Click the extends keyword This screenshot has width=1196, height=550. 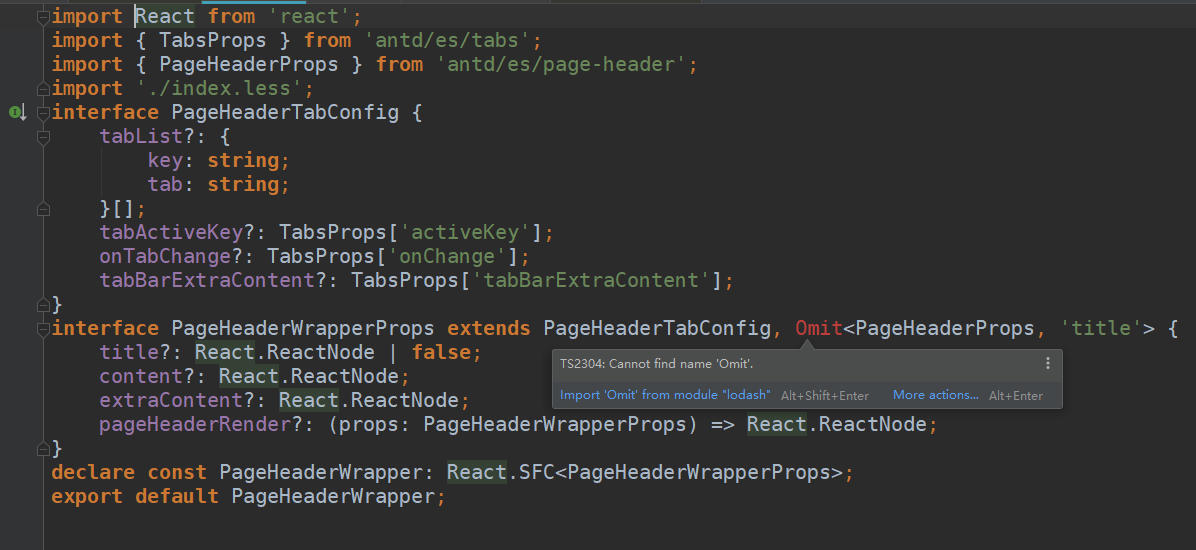coord(488,329)
